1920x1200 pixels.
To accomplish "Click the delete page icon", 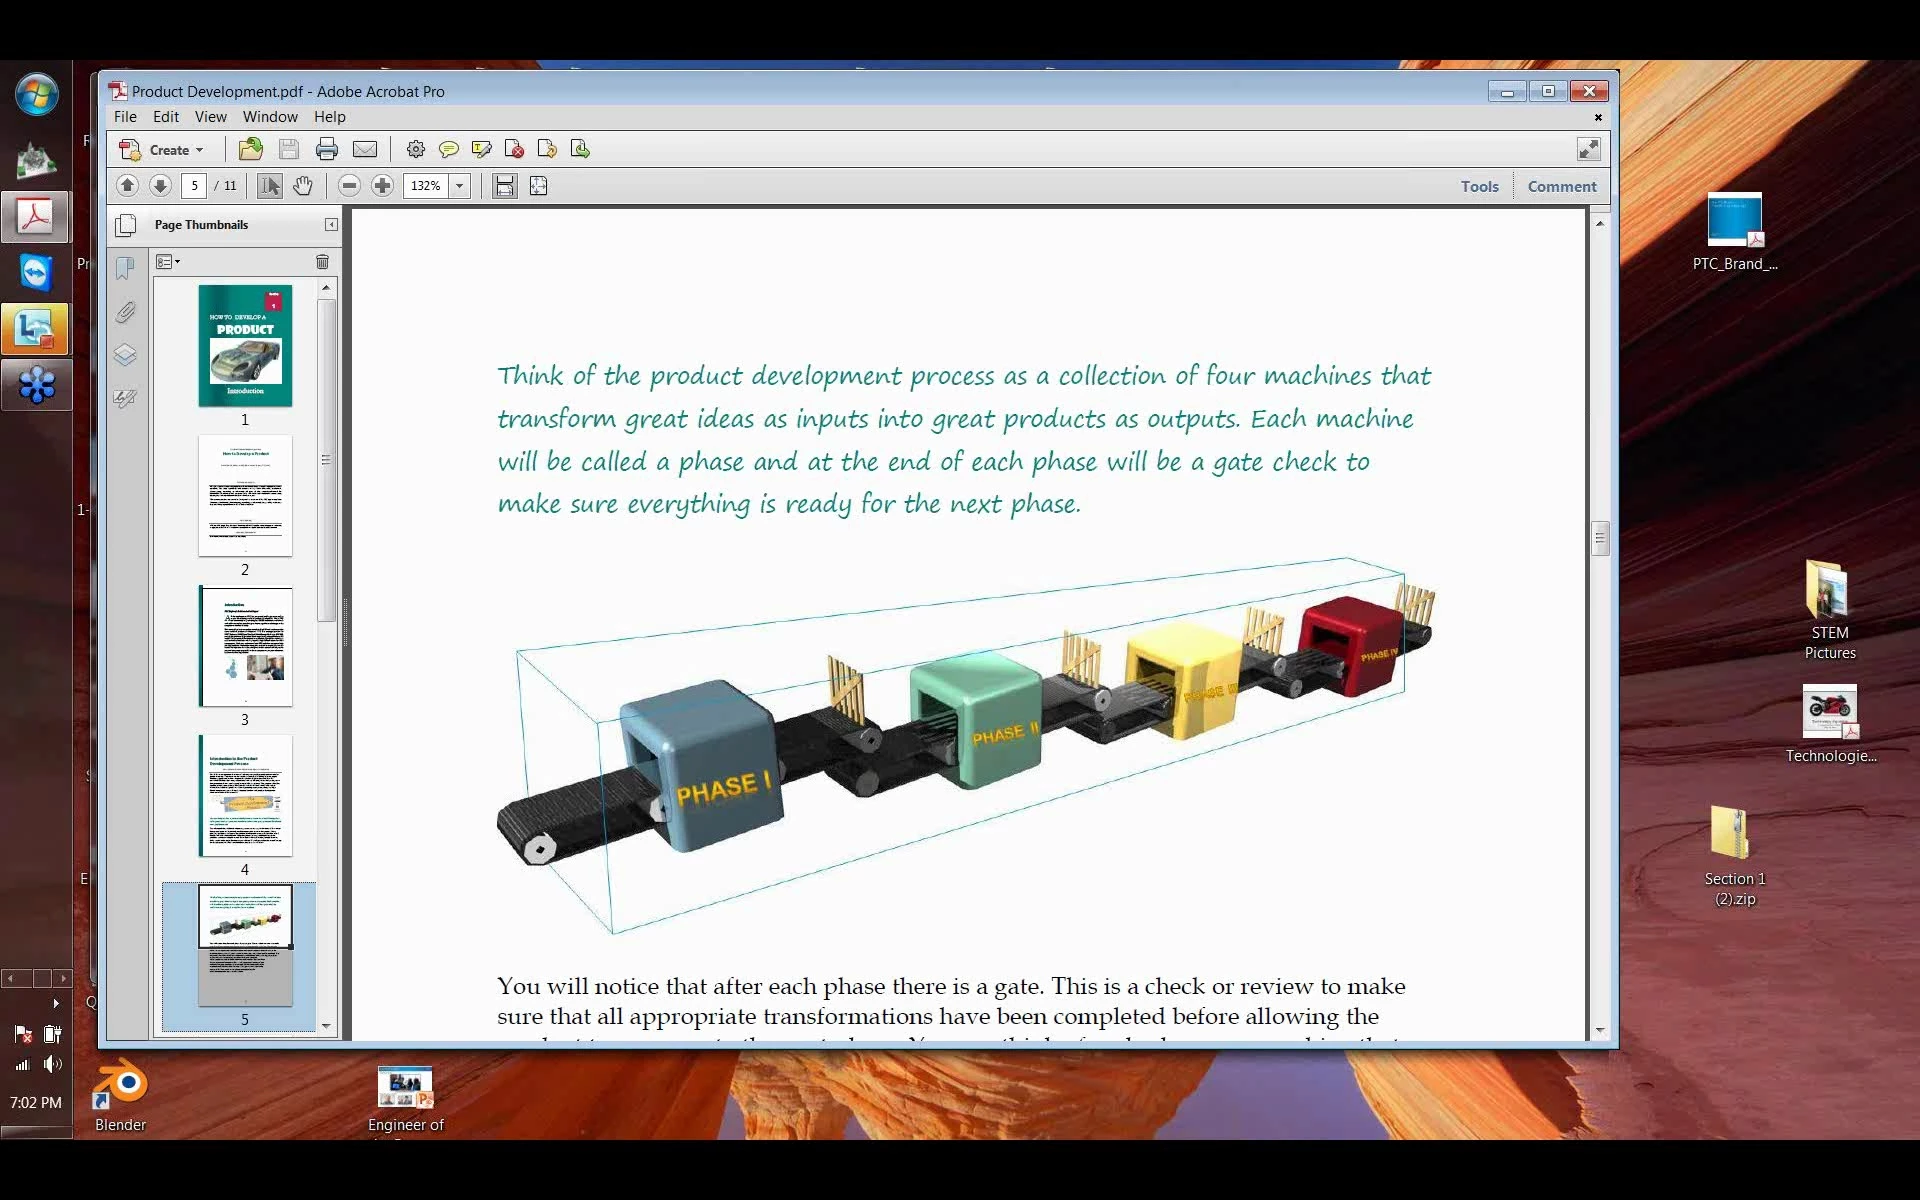I will pyautogui.click(x=515, y=150).
